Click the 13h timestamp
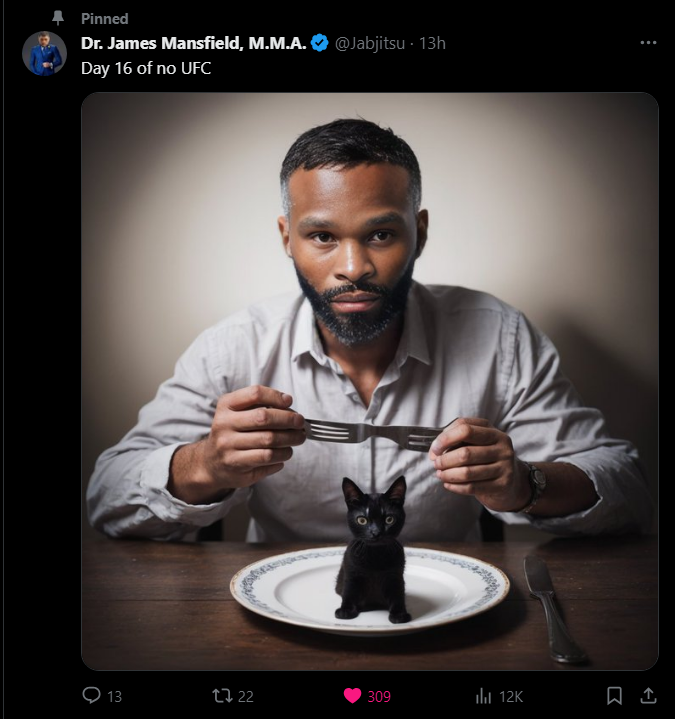Image resolution: width=675 pixels, height=719 pixels. [432, 43]
